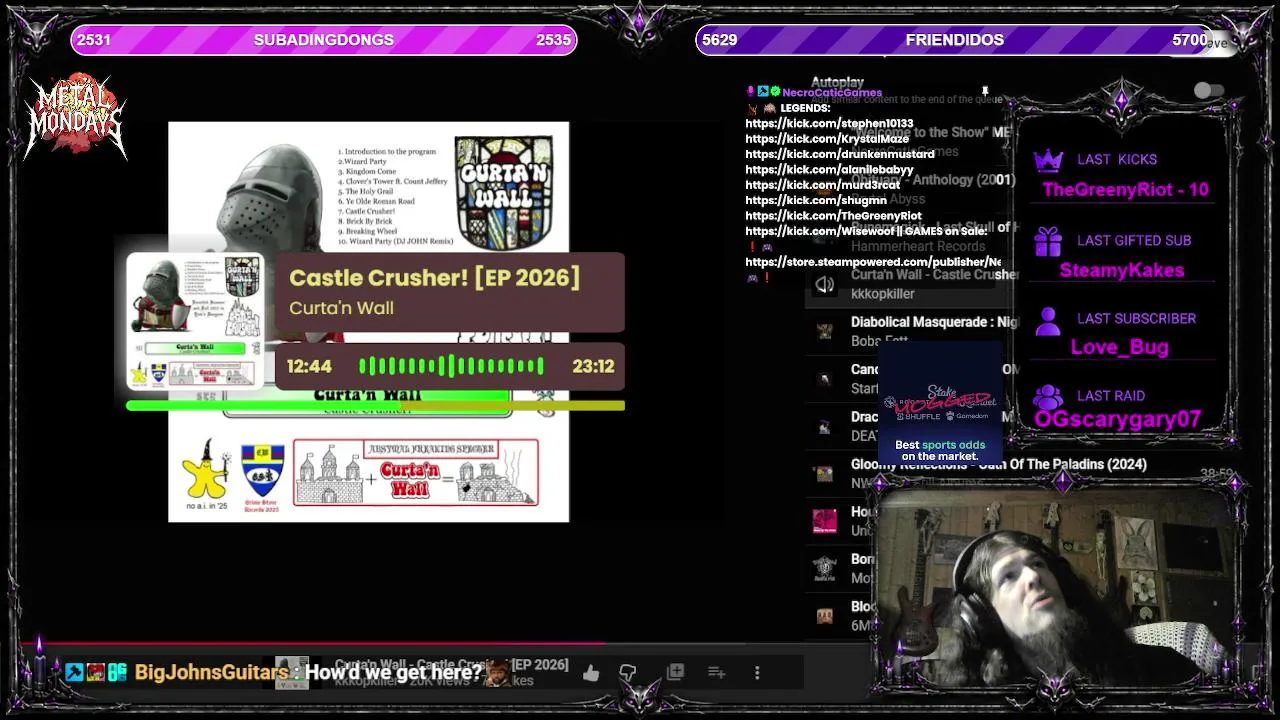1280x720 pixels.
Task: Click the 2531 count on the SUBADINGDONGS bar
Action: coord(94,40)
